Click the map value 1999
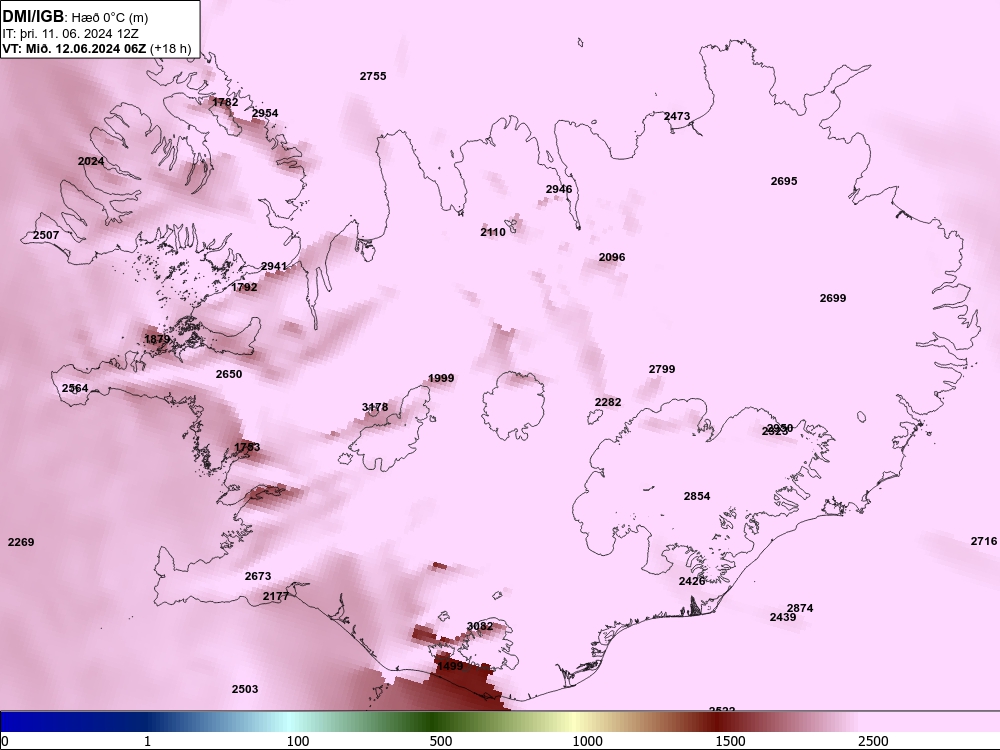Viewport: 1000px width, 750px height. 441,378
